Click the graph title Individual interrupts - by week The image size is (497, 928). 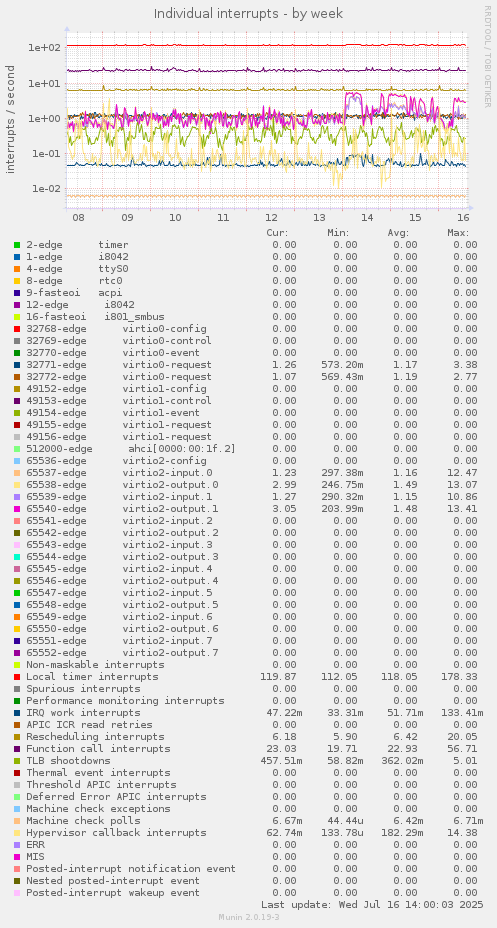point(248,13)
